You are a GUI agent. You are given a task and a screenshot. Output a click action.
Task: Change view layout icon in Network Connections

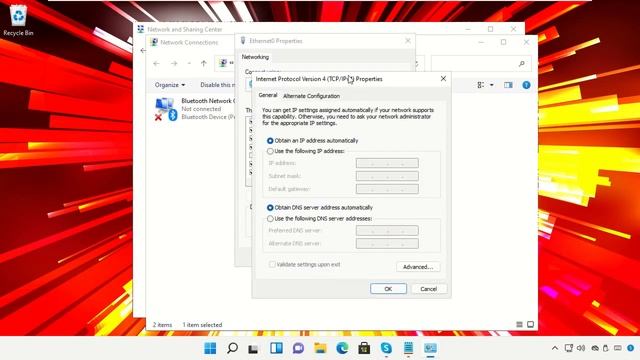481,85
